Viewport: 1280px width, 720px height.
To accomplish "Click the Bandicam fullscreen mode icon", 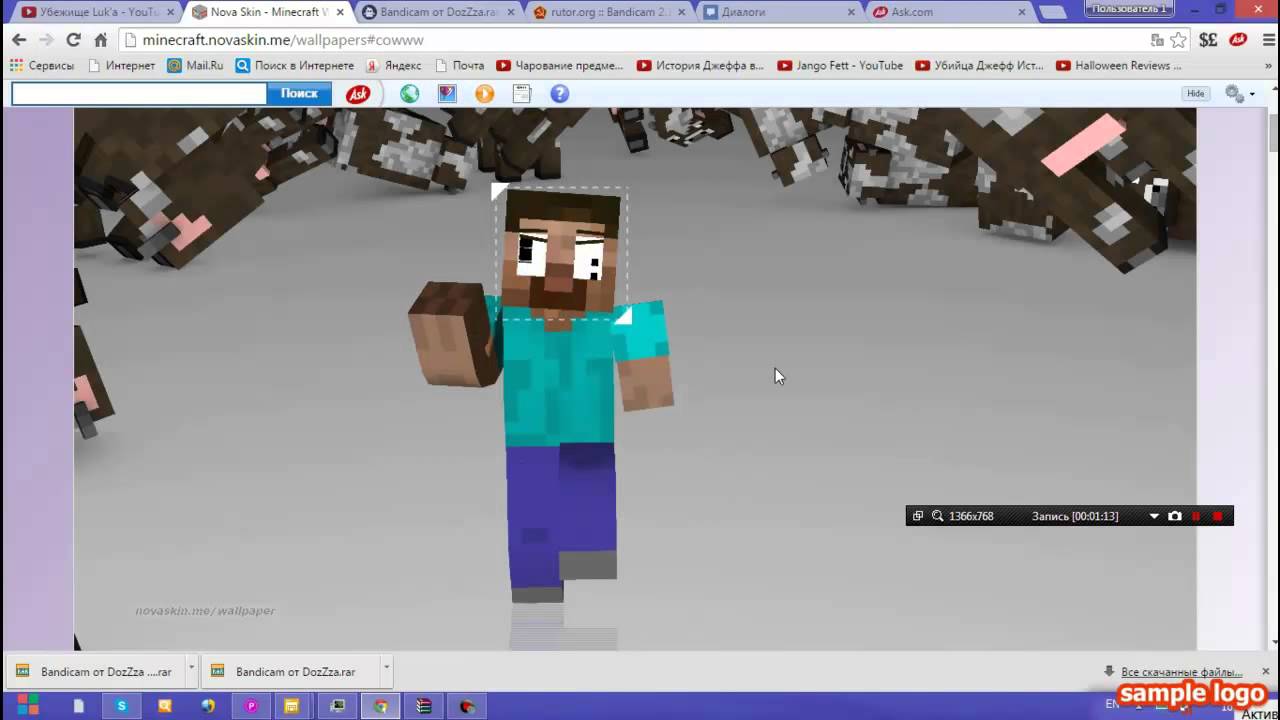I will 918,516.
